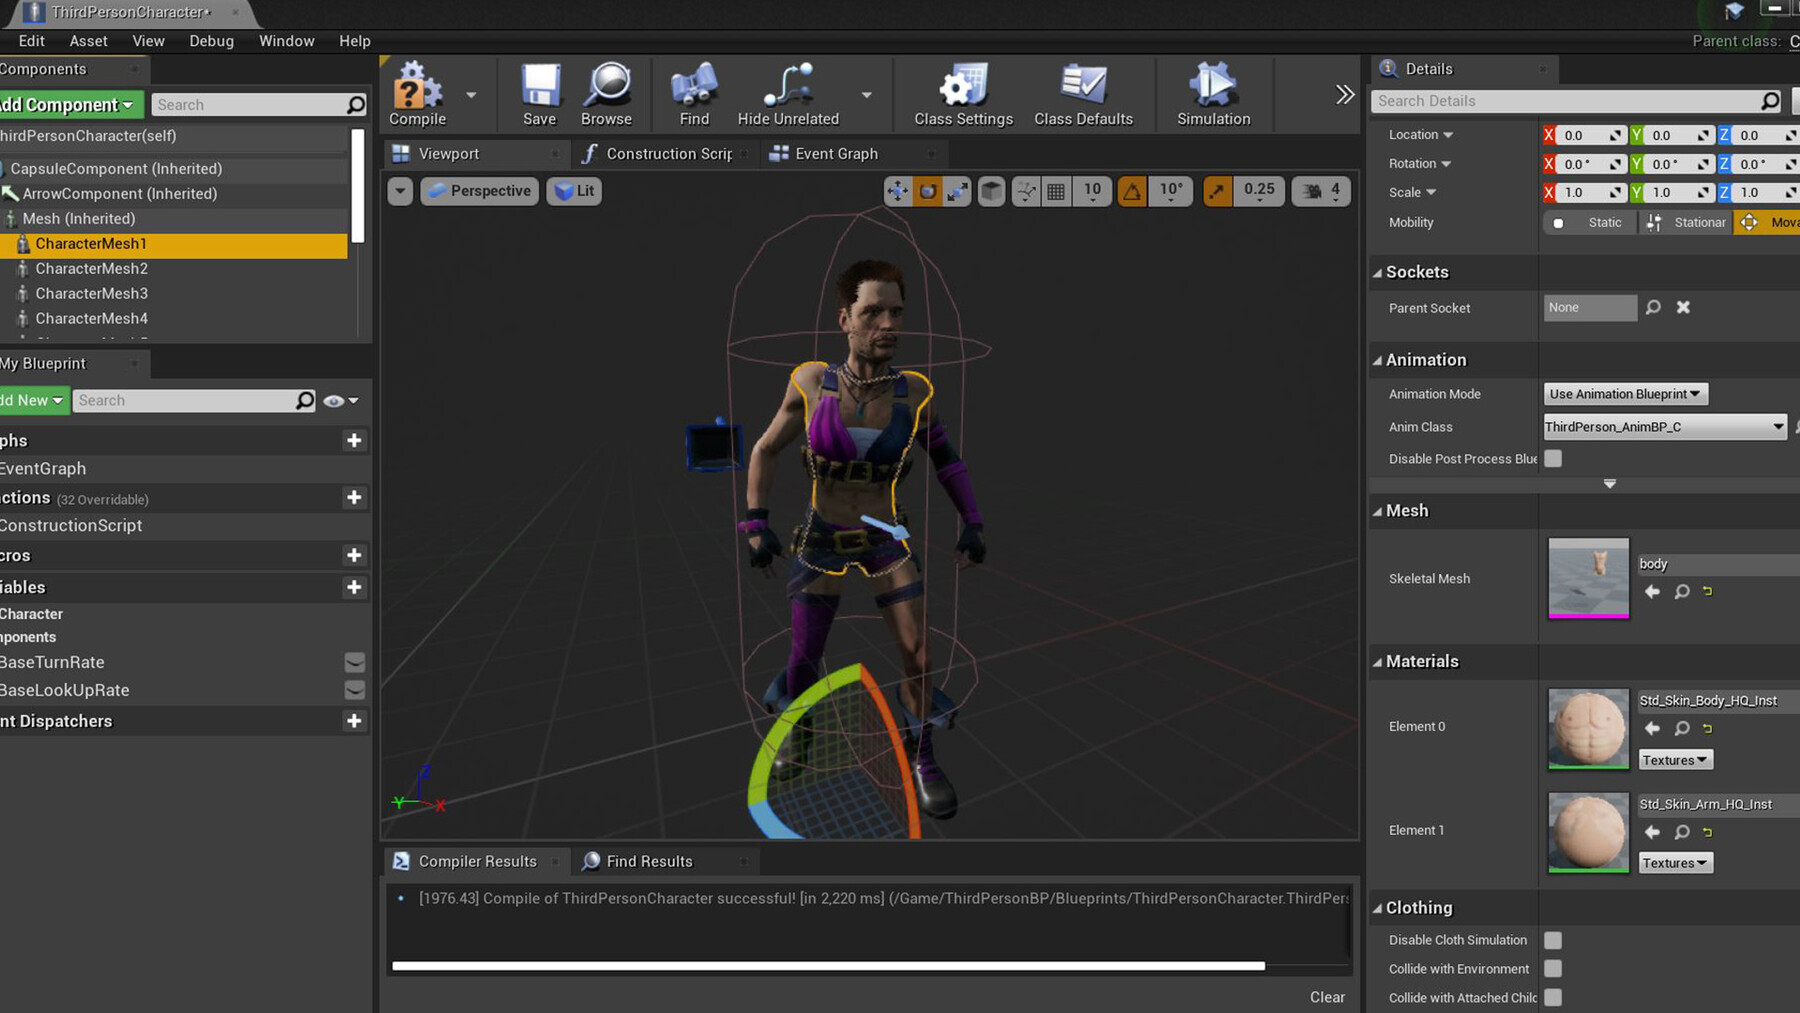This screenshot has width=1800, height=1013.
Task: Open the Perspective viewport dropdown
Action: tap(479, 191)
